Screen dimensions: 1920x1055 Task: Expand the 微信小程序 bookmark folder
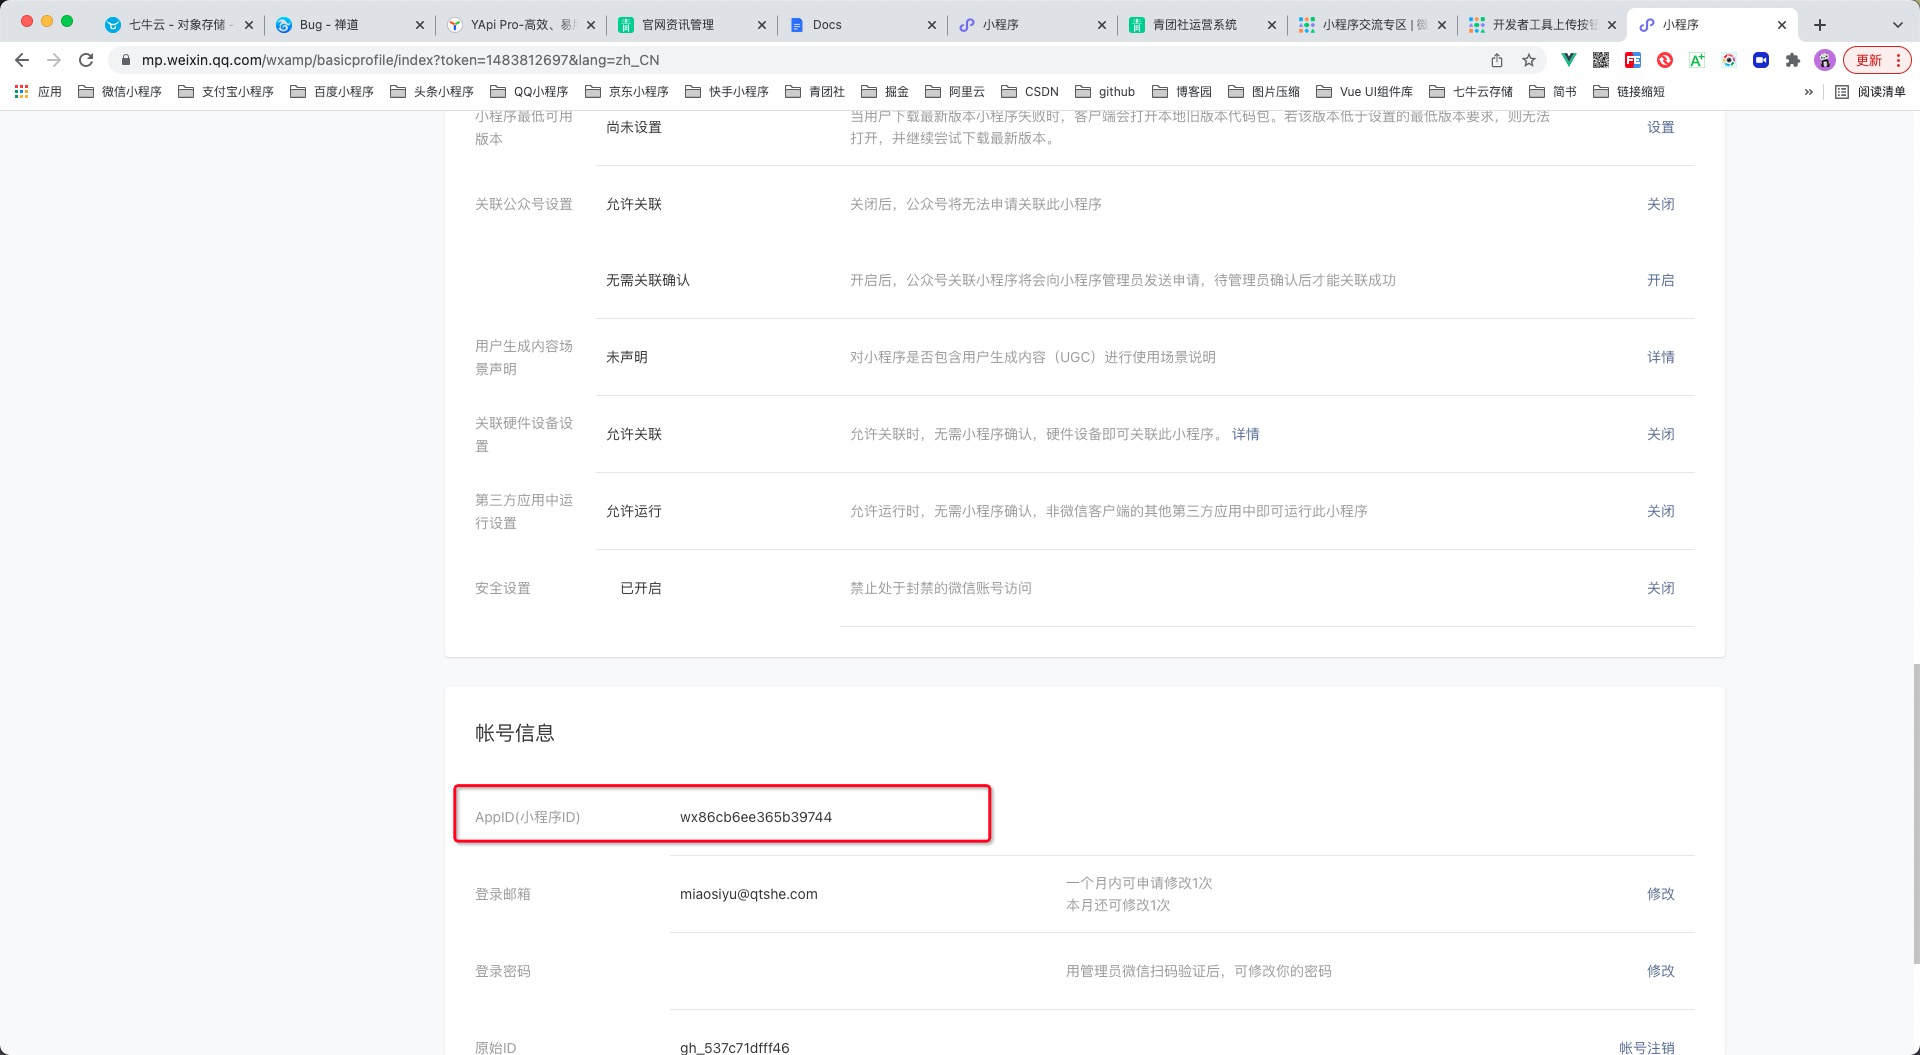[119, 92]
